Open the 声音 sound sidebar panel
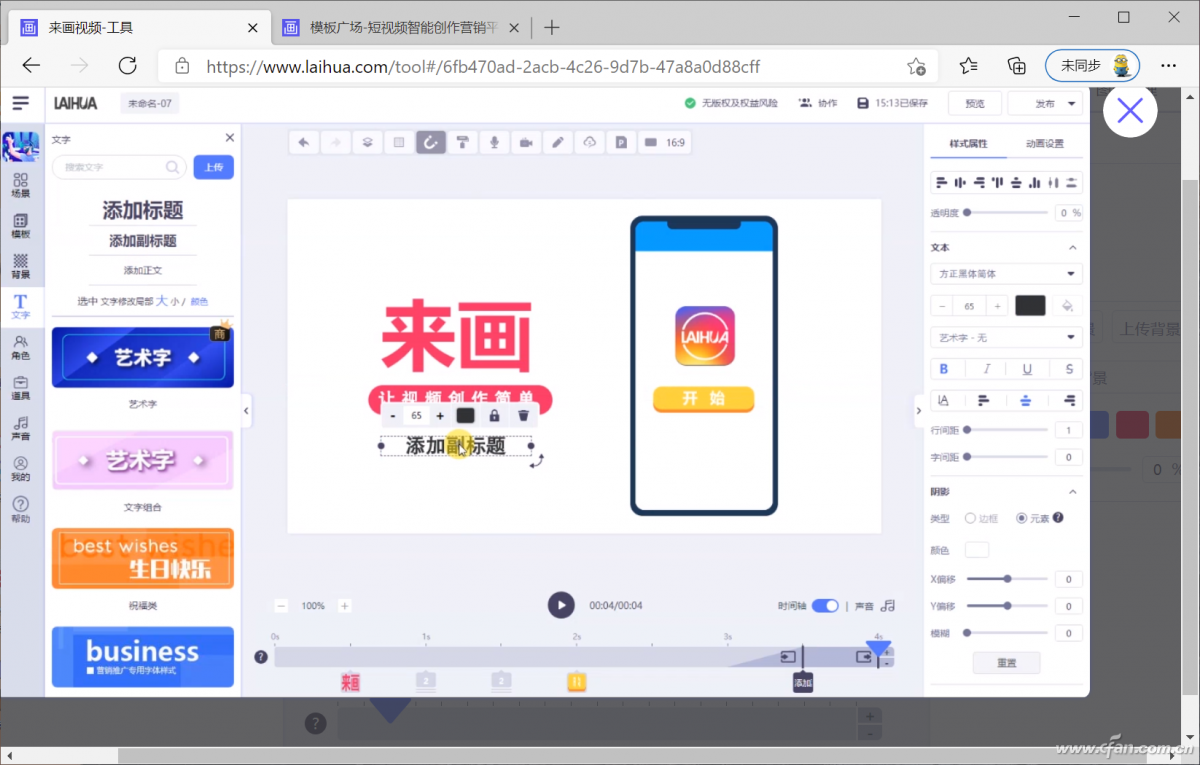 [21, 429]
